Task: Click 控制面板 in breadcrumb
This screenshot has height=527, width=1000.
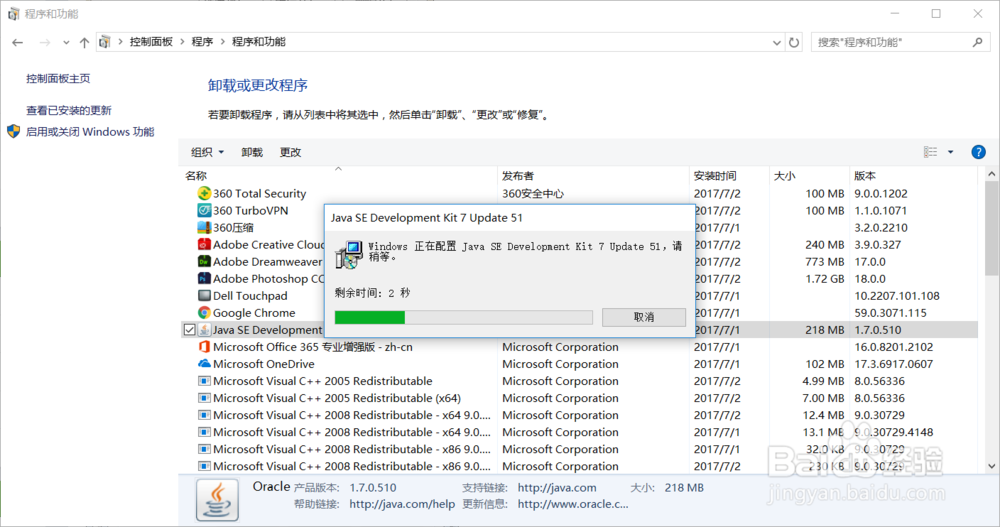Action: pos(151,41)
